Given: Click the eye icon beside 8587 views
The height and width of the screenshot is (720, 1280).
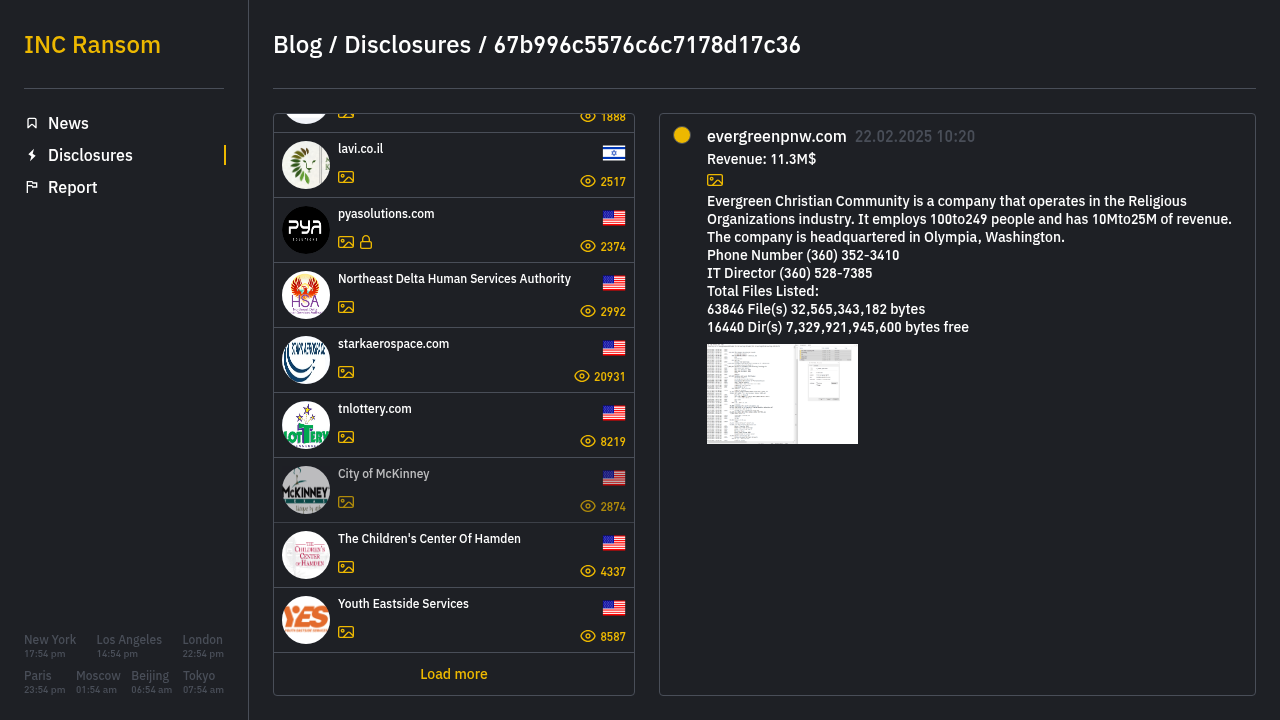Looking at the screenshot, I should [588, 636].
